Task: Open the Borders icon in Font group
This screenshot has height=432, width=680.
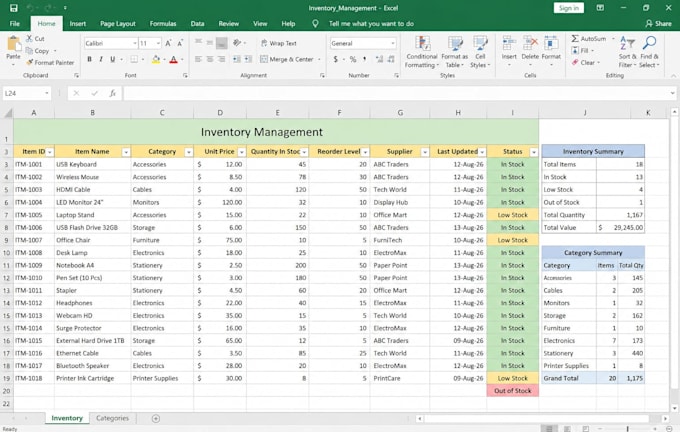Action: pyautogui.click(x=134, y=59)
